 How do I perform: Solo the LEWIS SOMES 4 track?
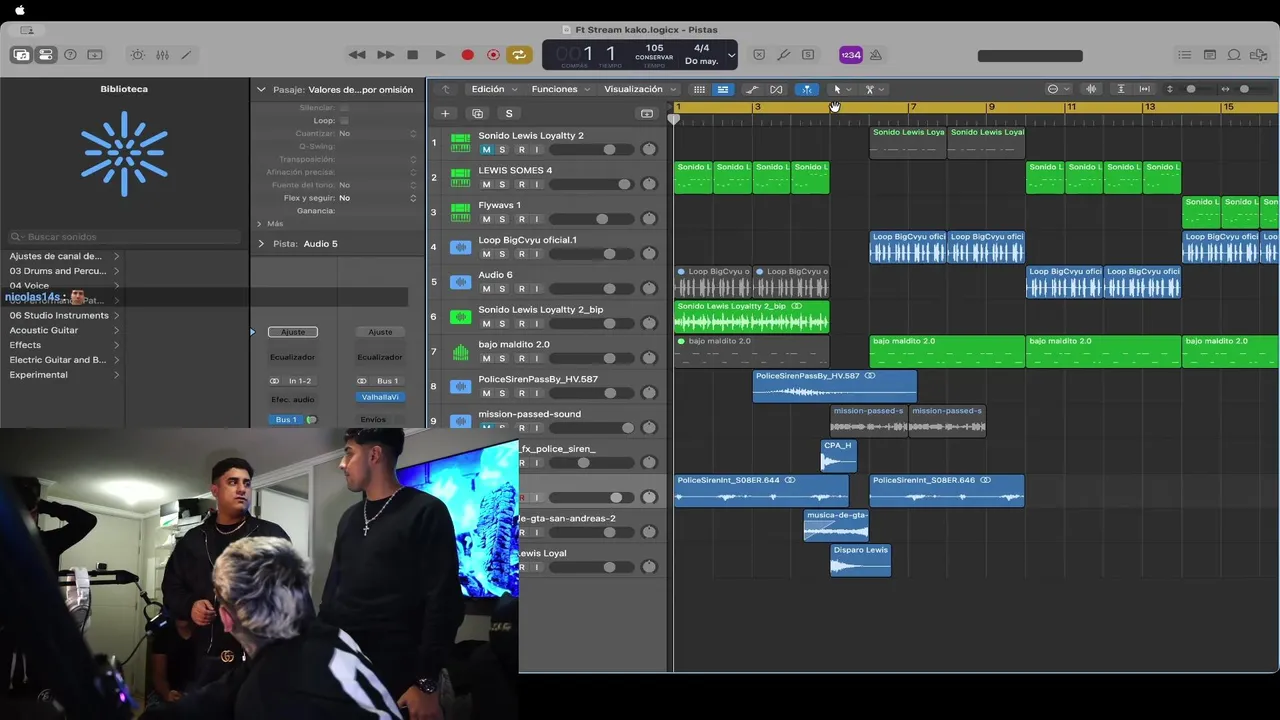[503, 185]
